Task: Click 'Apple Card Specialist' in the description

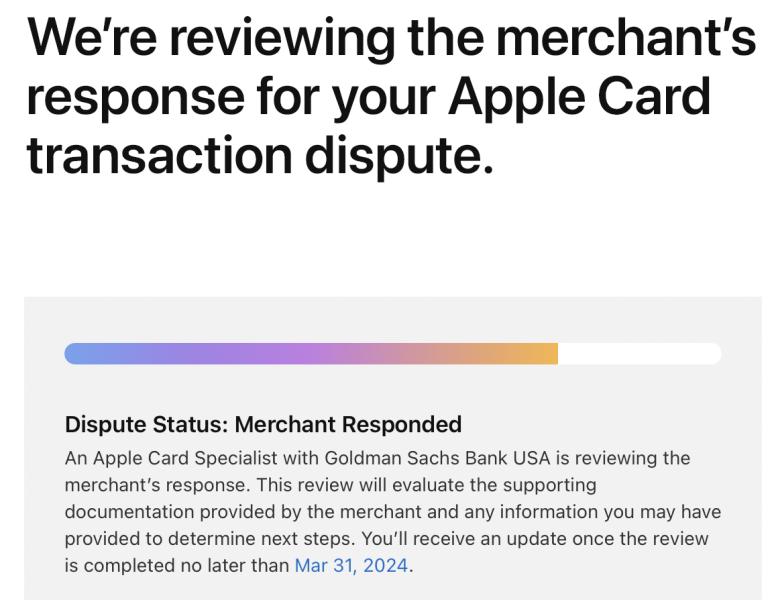Action: [x=185, y=458]
